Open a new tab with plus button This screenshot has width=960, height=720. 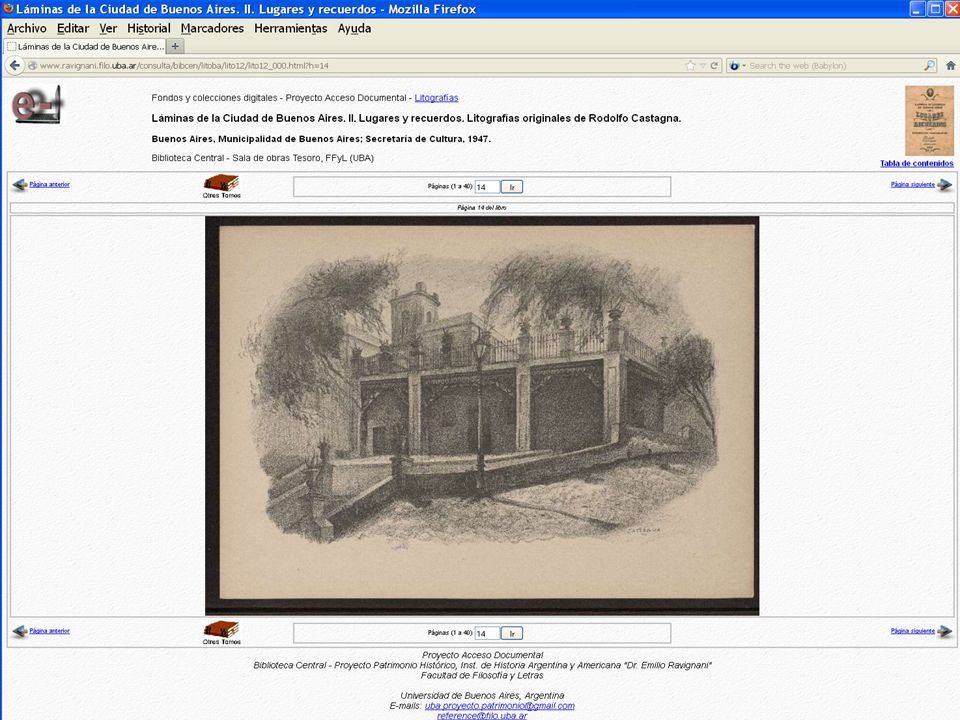(174, 46)
